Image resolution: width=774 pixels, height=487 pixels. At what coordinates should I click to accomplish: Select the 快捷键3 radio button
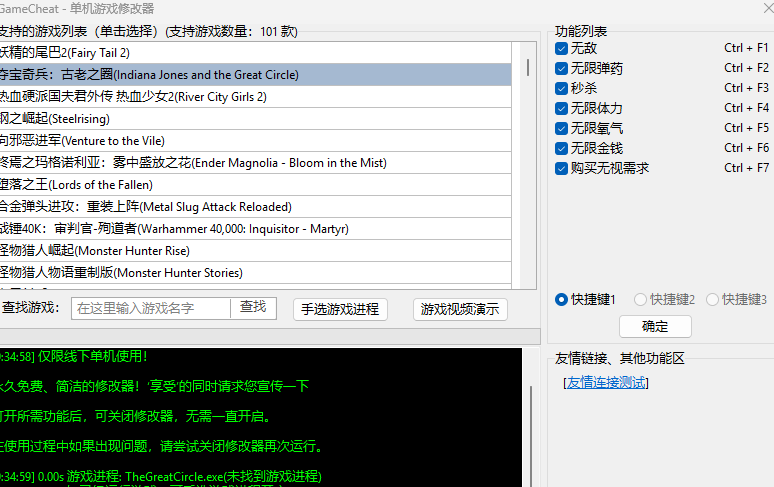(712, 300)
